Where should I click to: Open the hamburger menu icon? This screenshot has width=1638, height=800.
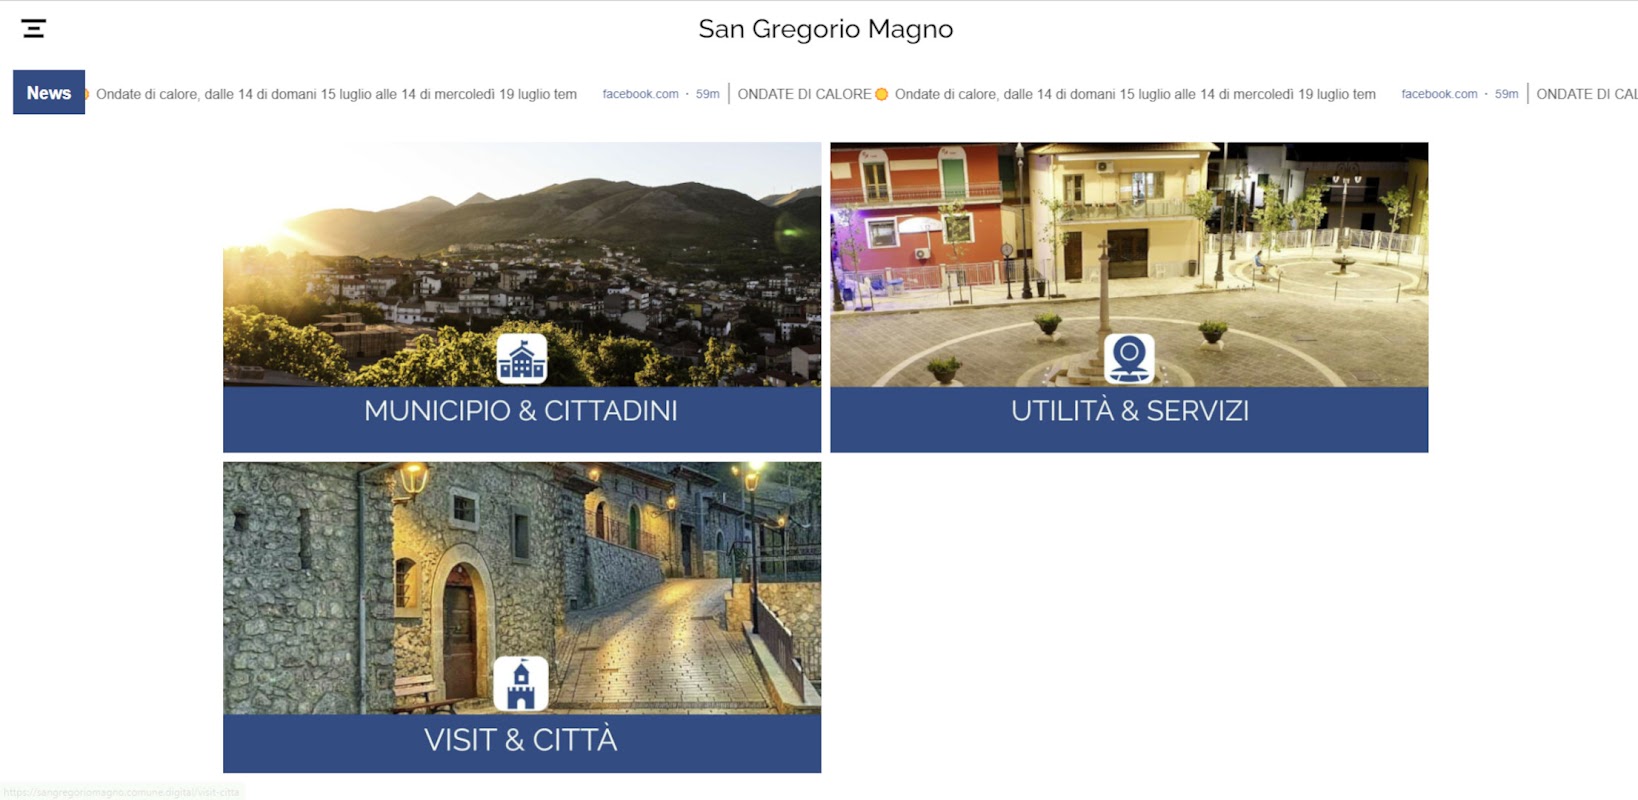(34, 28)
